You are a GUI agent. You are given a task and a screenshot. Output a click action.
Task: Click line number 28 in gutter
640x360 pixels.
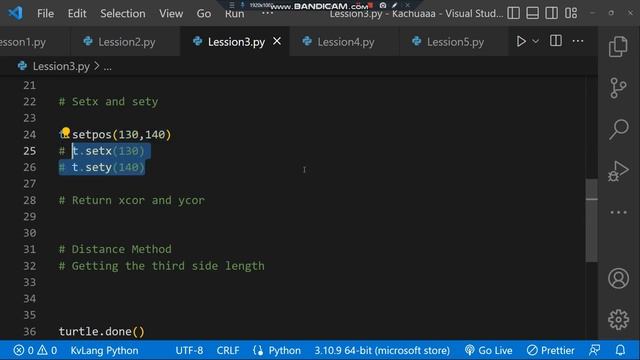point(29,200)
